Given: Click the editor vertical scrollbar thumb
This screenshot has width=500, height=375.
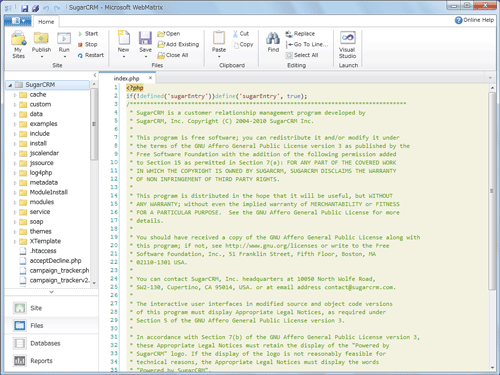Looking at the screenshot, I should 492,191.
